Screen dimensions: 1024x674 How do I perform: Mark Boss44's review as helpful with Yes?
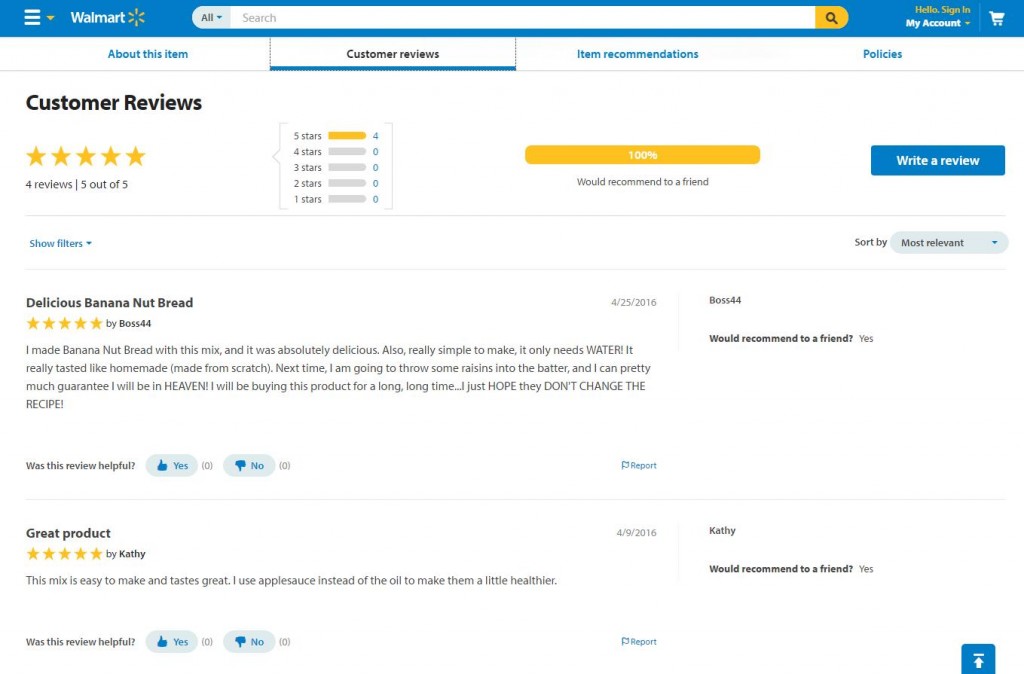click(171, 465)
